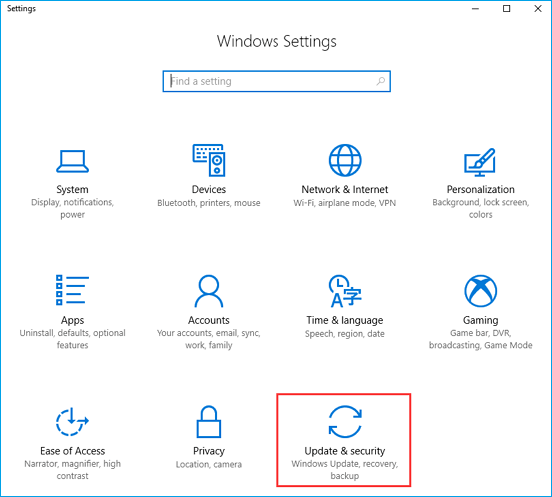Open Time & language clock icon
The height and width of the screenshot is (497, 552).
point(345,291)
